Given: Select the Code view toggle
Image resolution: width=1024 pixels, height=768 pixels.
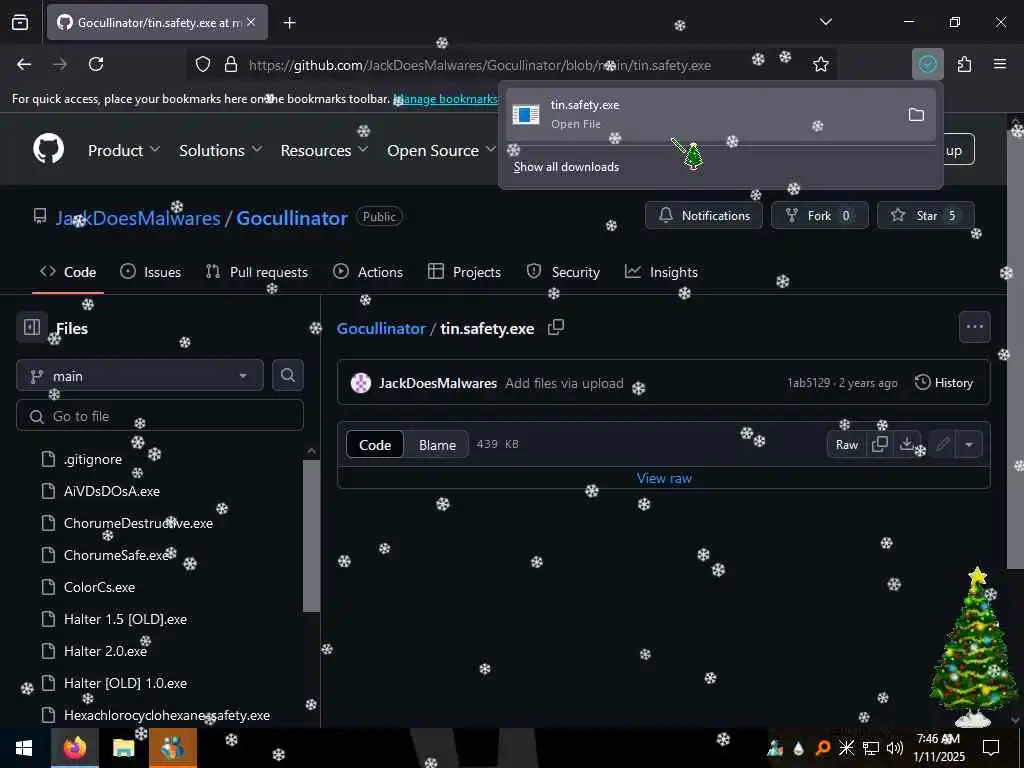Looking at the screenshot, I should [375, 445].
